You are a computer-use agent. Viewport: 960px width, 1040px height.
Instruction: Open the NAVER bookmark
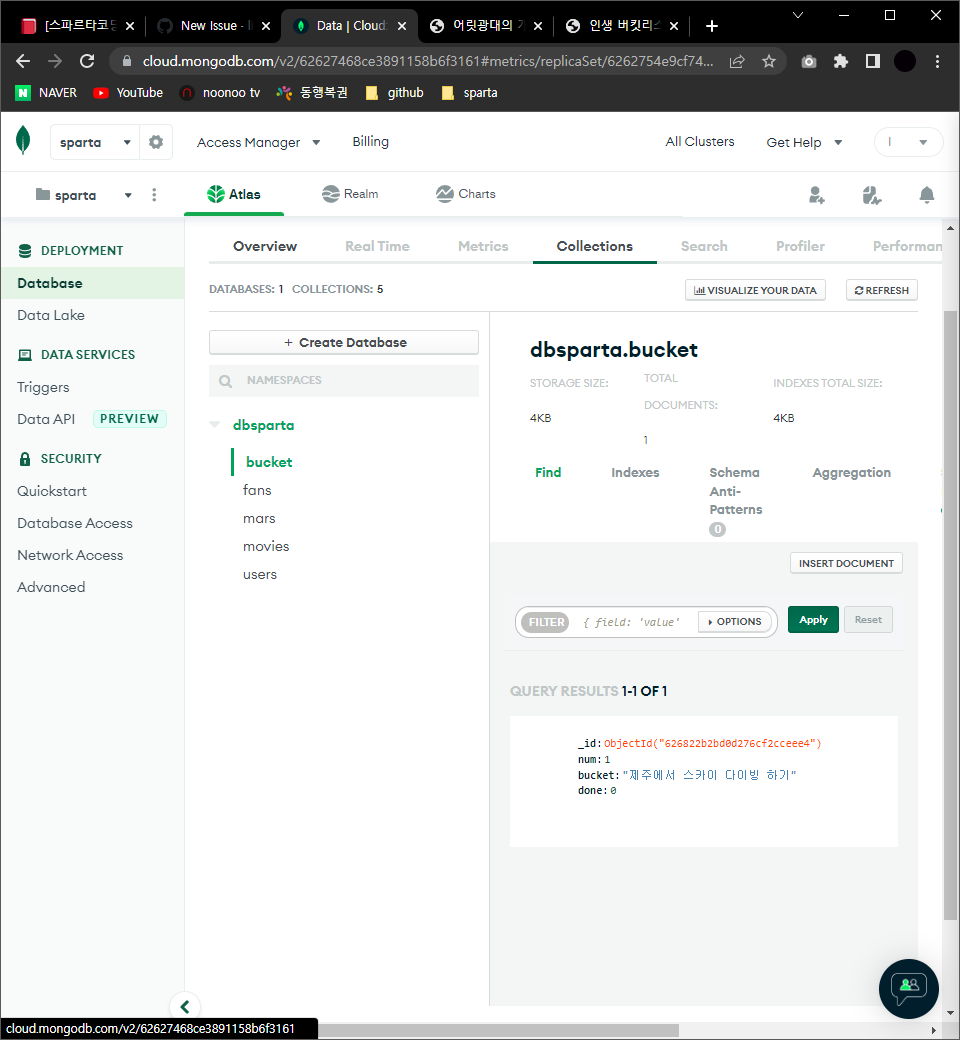point(46,93)
